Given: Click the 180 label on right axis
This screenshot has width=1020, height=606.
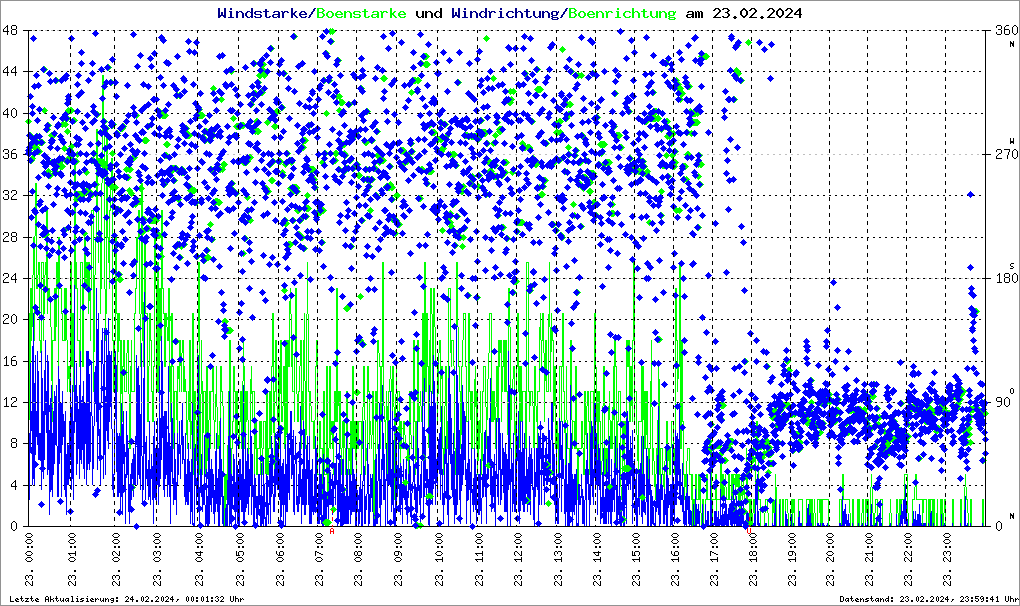Looking at the screenshot, I should pos(1000,279).
